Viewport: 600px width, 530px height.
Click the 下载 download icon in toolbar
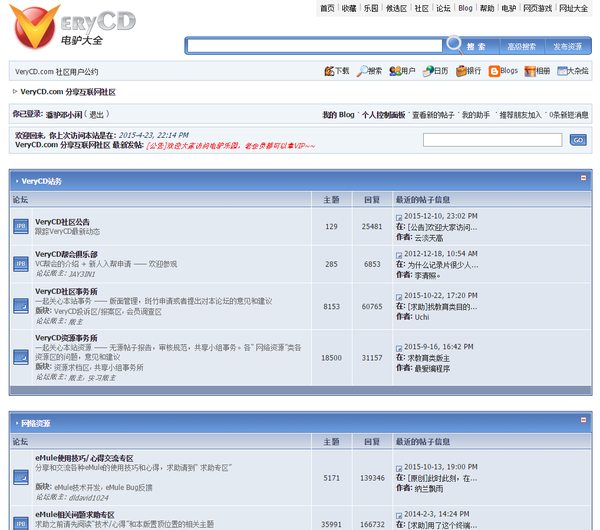(329, 71)
